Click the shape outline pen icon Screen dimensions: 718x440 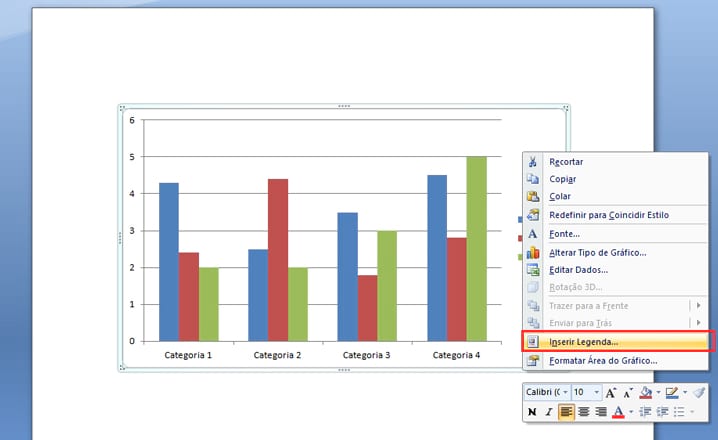(x=672, y=393)
